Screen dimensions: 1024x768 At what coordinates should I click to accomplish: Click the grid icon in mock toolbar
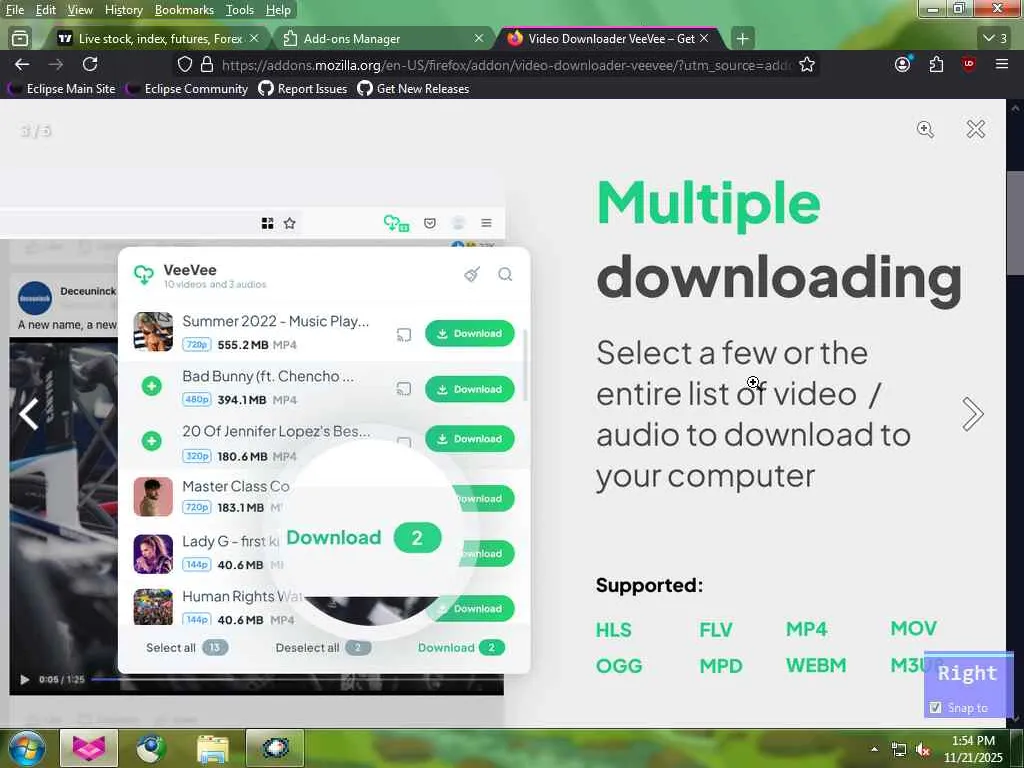(267, 223)
